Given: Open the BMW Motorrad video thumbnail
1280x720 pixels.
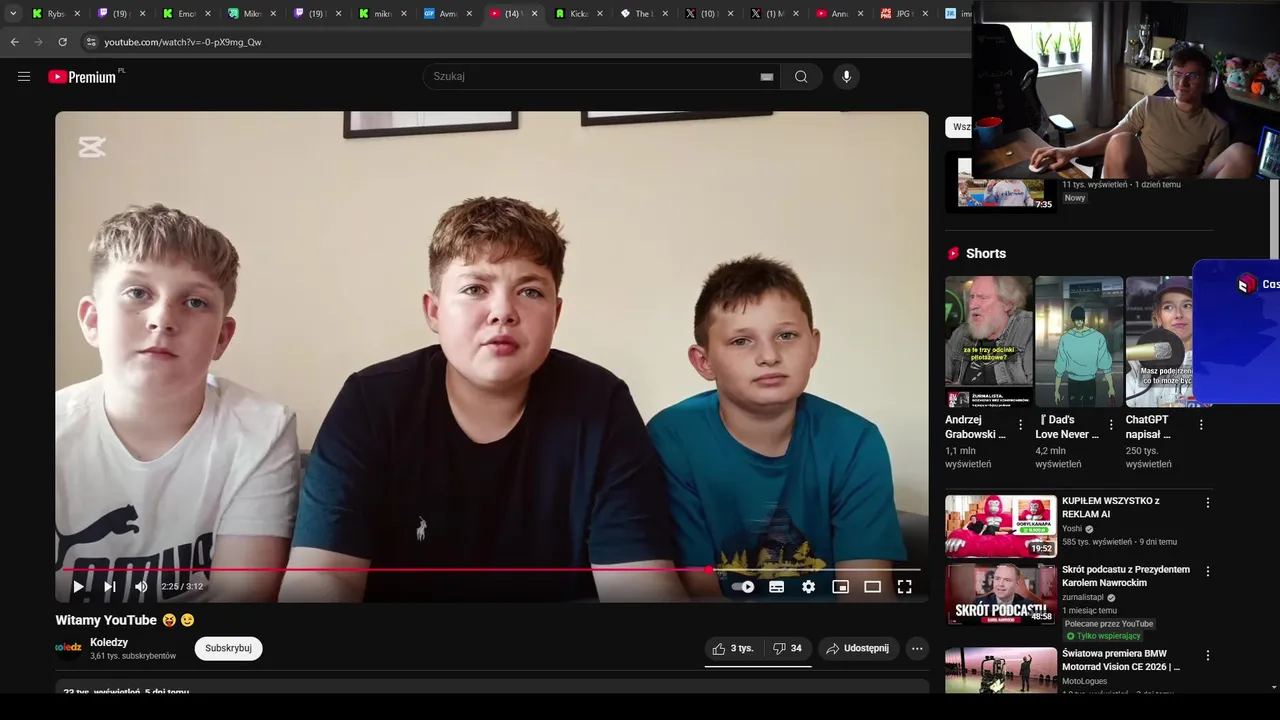Looking at the screenshot, I should [1001, 670].
